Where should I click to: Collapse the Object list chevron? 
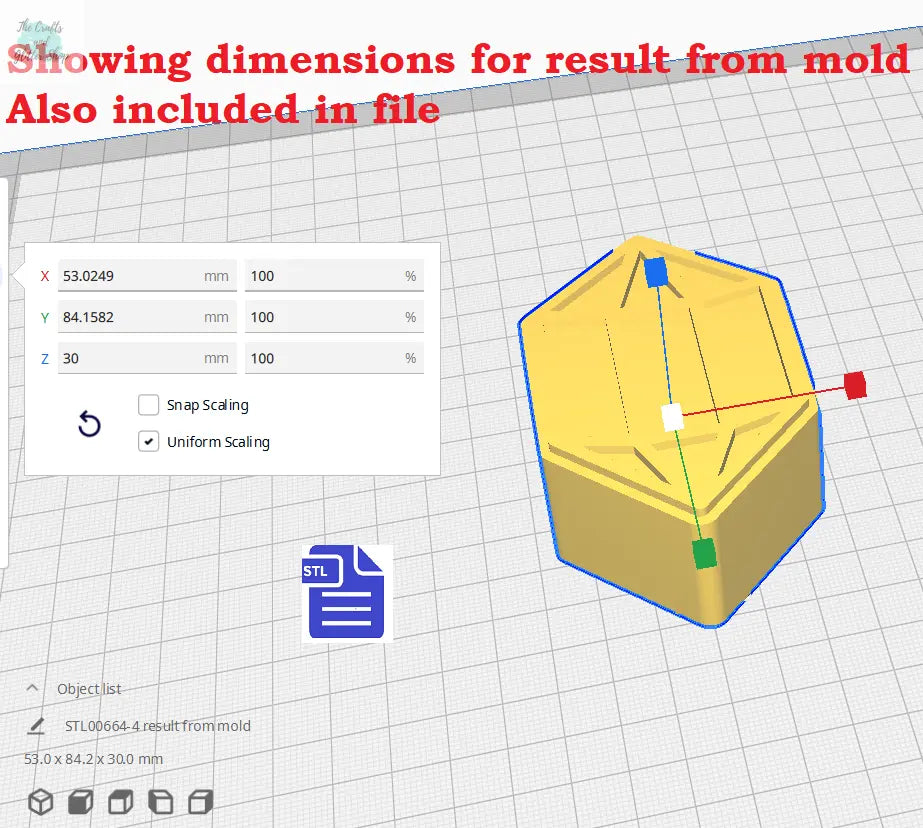(x=33, y=688)
